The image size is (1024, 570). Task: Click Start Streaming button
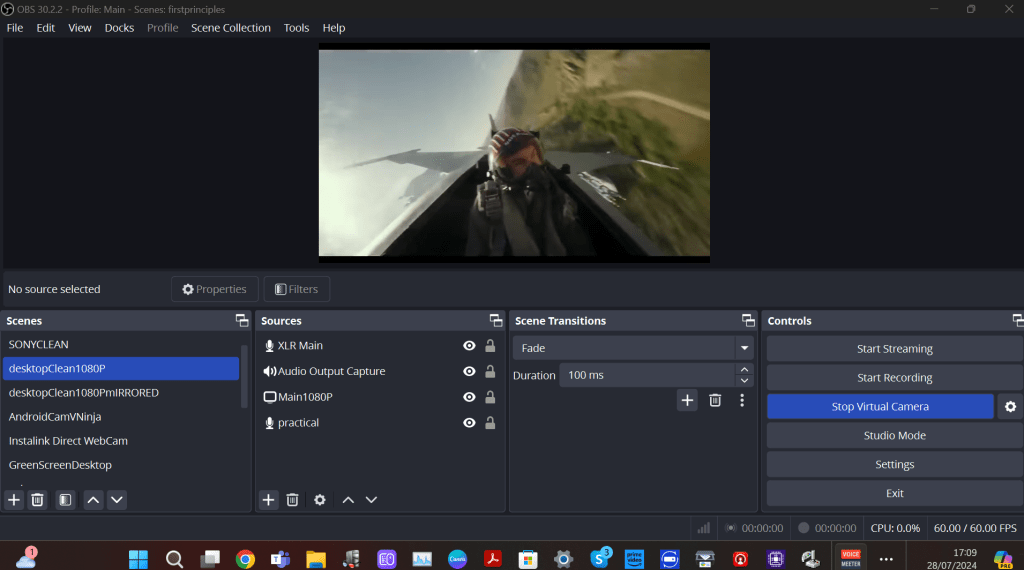tap(895, 349)
